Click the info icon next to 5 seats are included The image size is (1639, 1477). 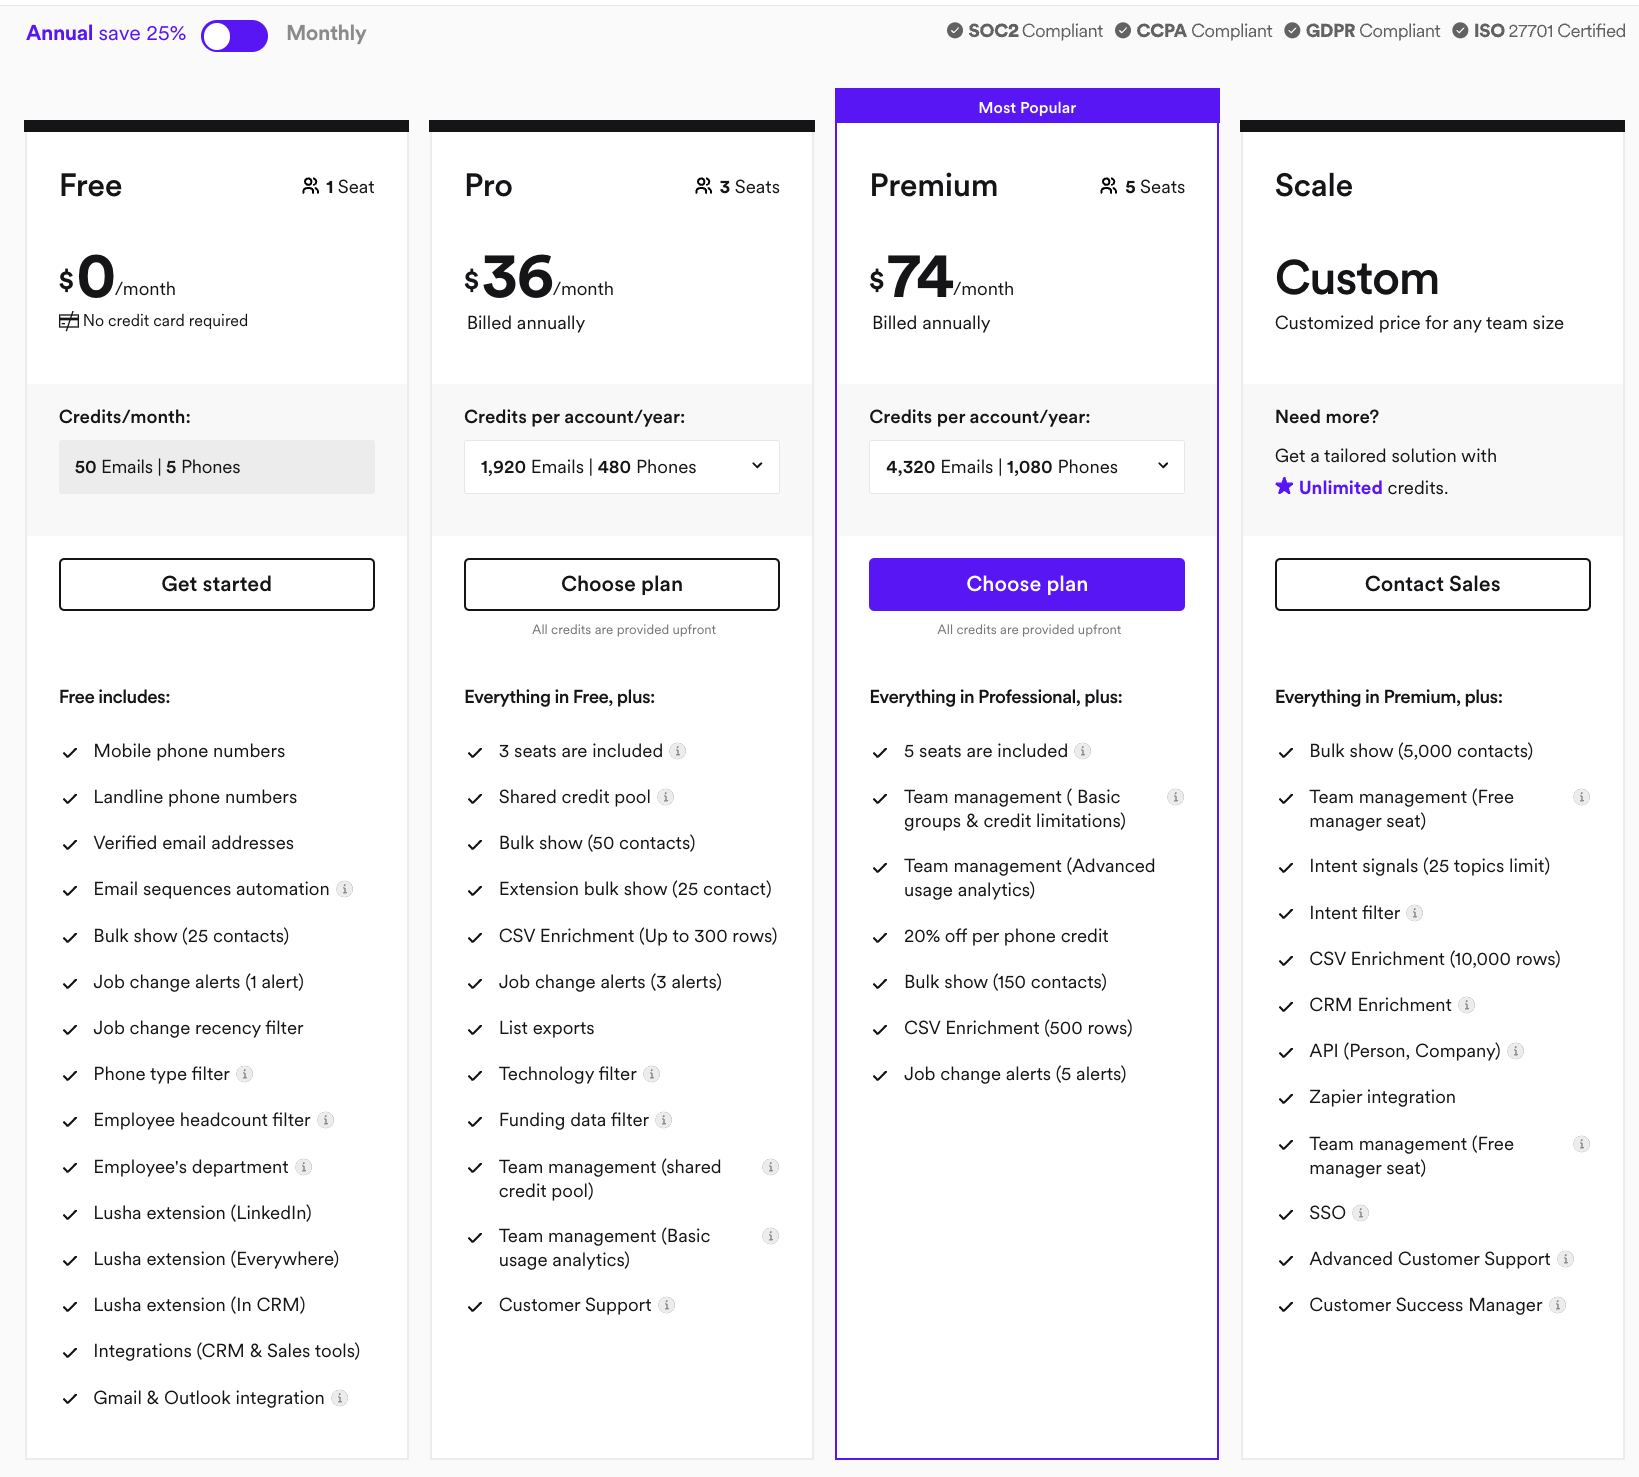point(1083,751)
